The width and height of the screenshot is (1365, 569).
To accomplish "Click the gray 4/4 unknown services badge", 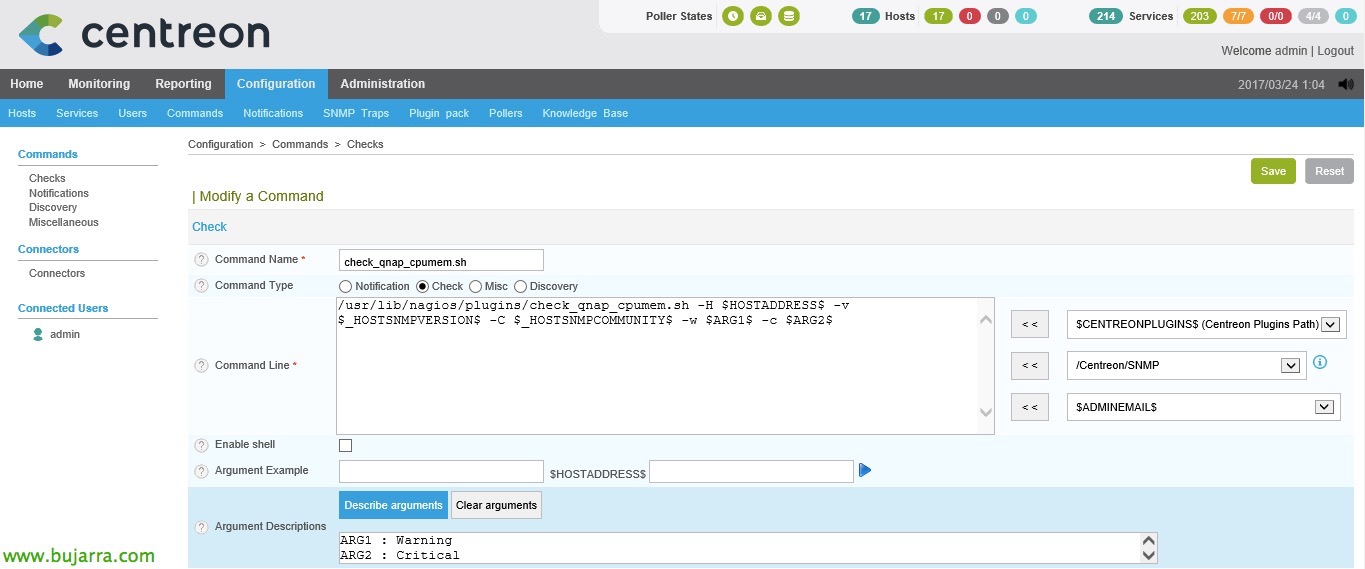I will click(1314, 16).
